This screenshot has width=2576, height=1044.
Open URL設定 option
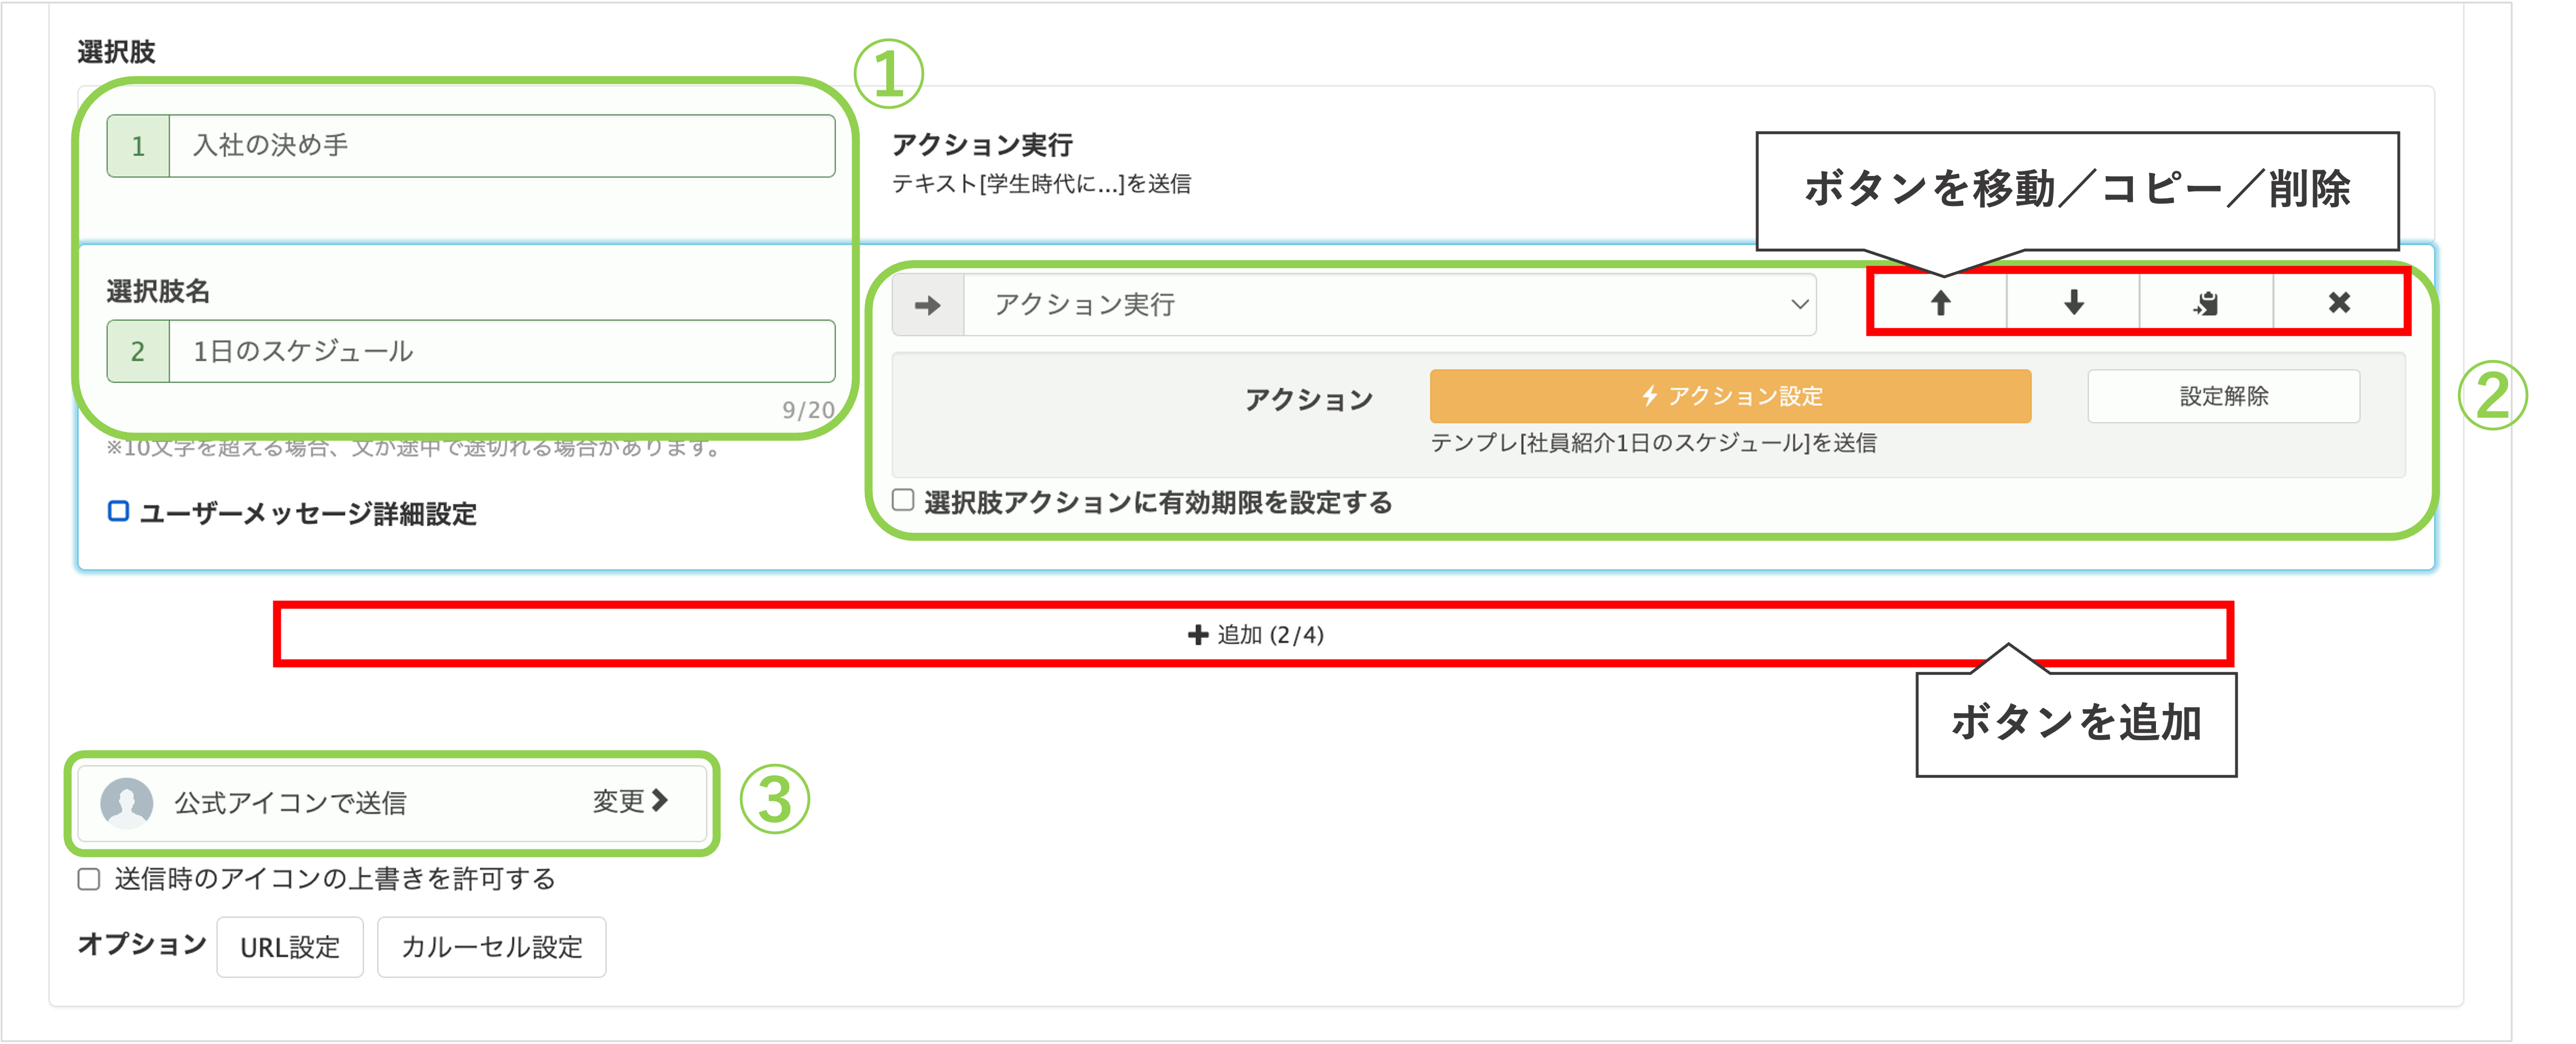point(290,947)
